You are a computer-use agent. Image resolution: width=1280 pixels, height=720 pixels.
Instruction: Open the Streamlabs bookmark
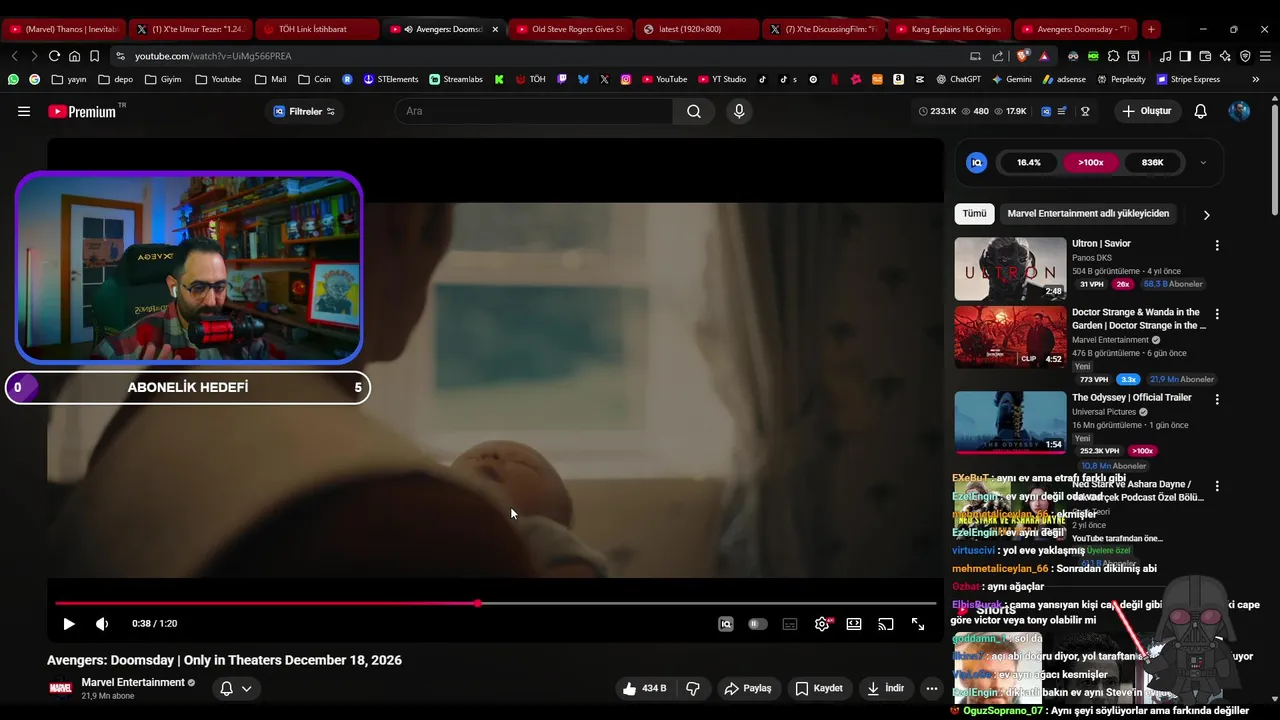click(x=456, y=79)
